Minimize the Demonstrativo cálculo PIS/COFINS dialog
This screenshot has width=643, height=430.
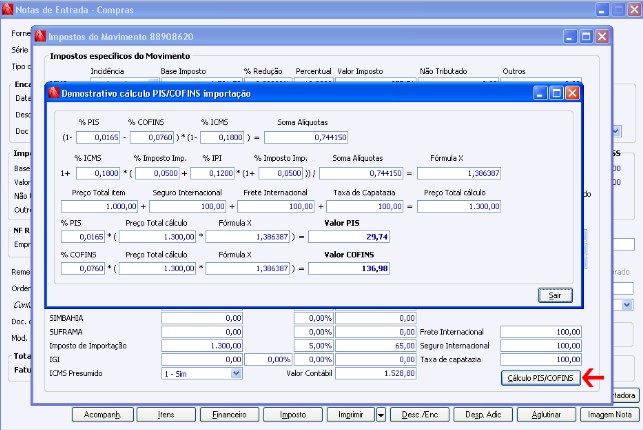540,91
